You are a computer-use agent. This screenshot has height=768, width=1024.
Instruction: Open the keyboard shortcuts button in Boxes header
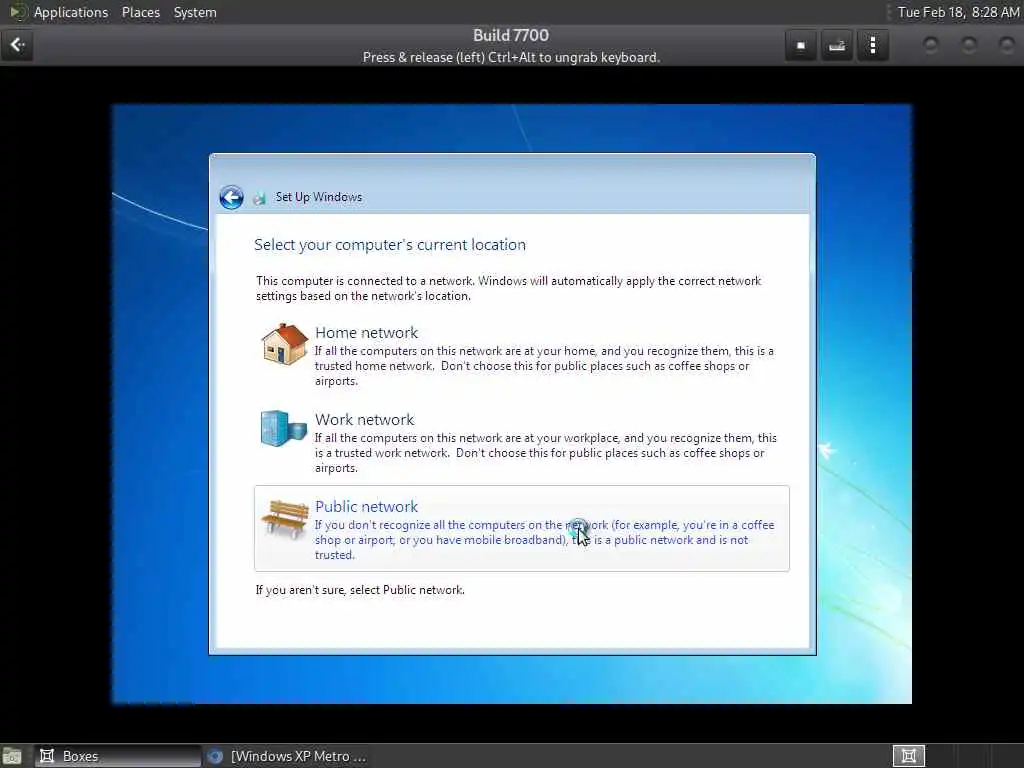837,46
